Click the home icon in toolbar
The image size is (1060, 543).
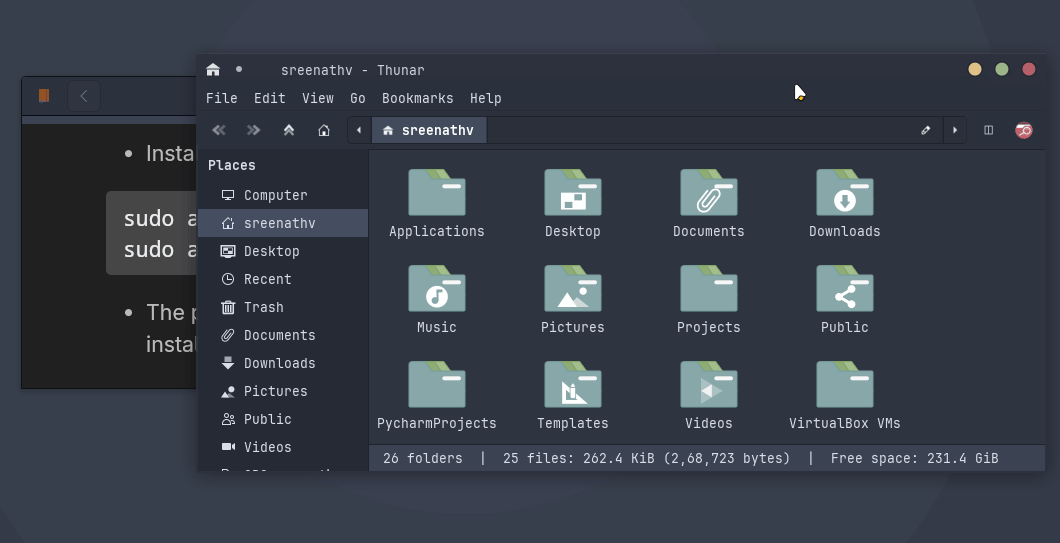pyautogui.click(x=324, y=130)
